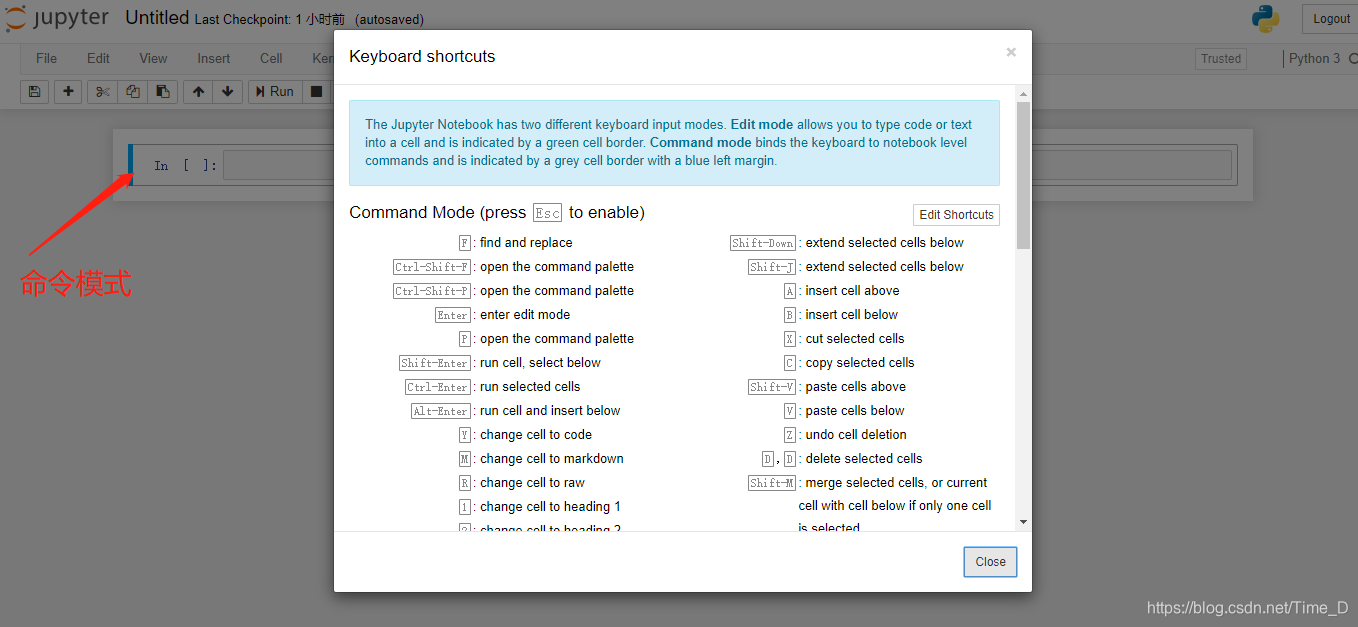This screenshot has width=1358, height=627.
Task: Click 'undo cell deletion' text
Action: (x=856, y=434)
